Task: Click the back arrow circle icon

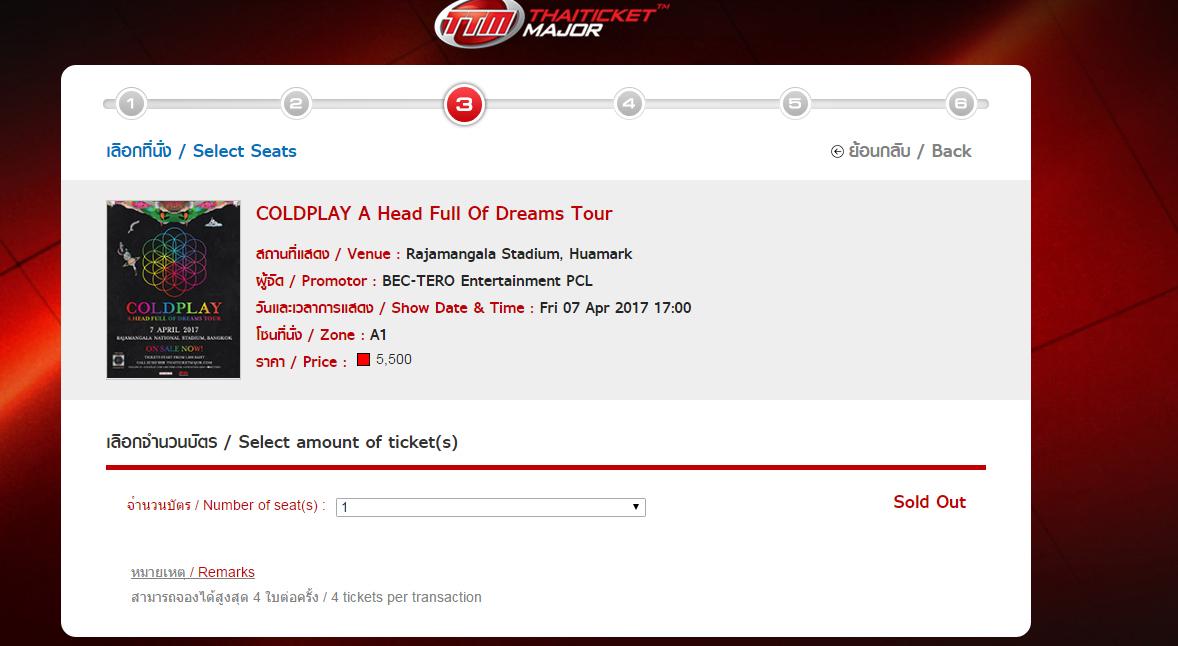Action: coord(837,152)
